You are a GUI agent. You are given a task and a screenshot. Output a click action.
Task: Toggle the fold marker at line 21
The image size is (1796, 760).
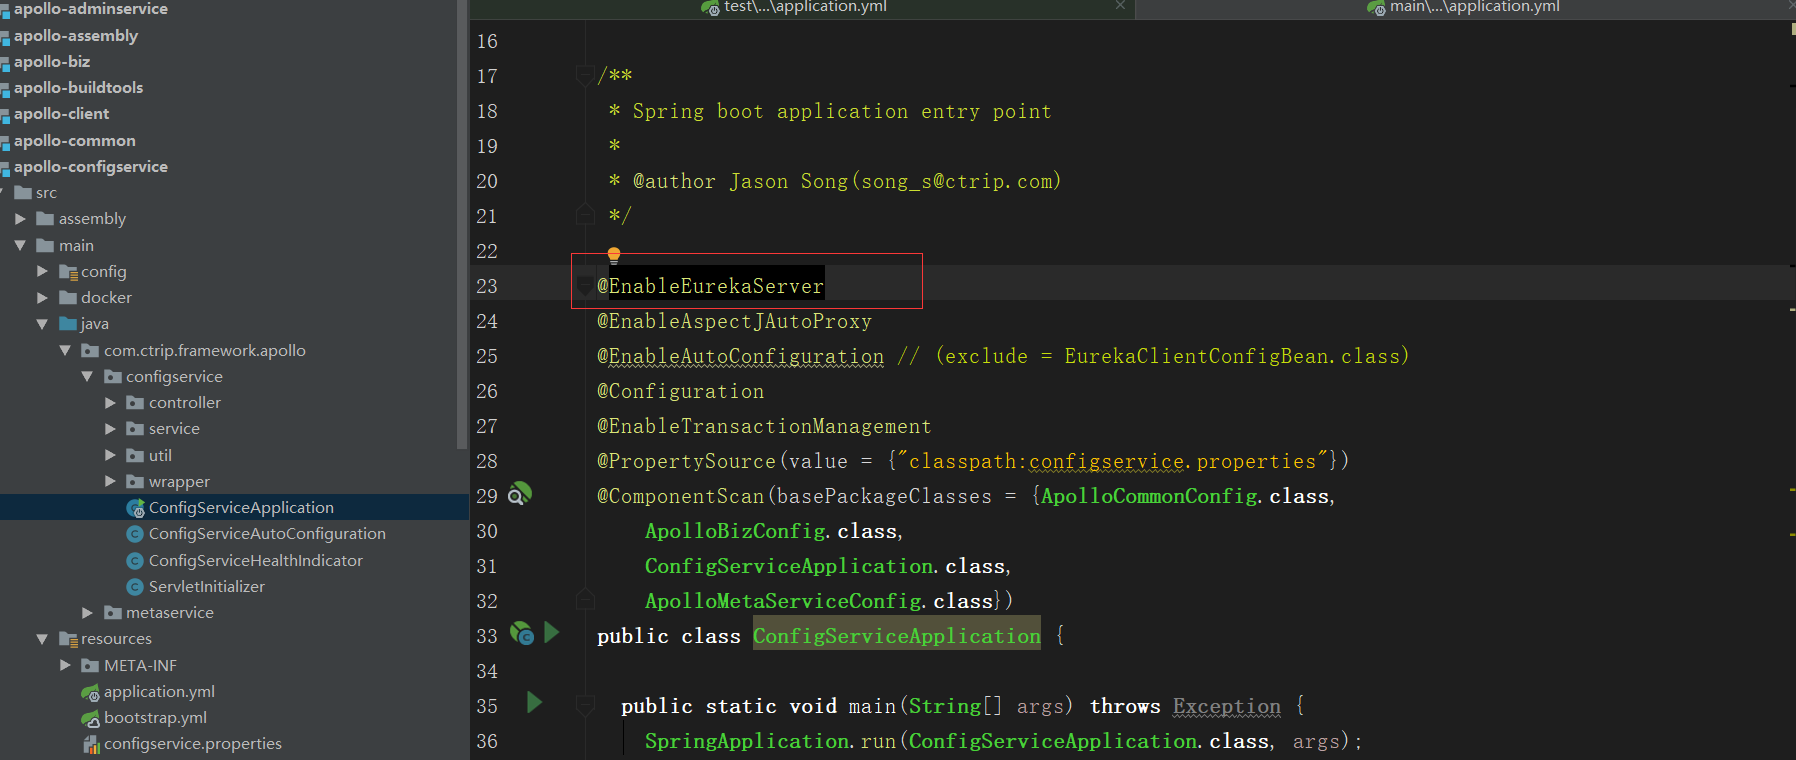click(x=586, y=214)
